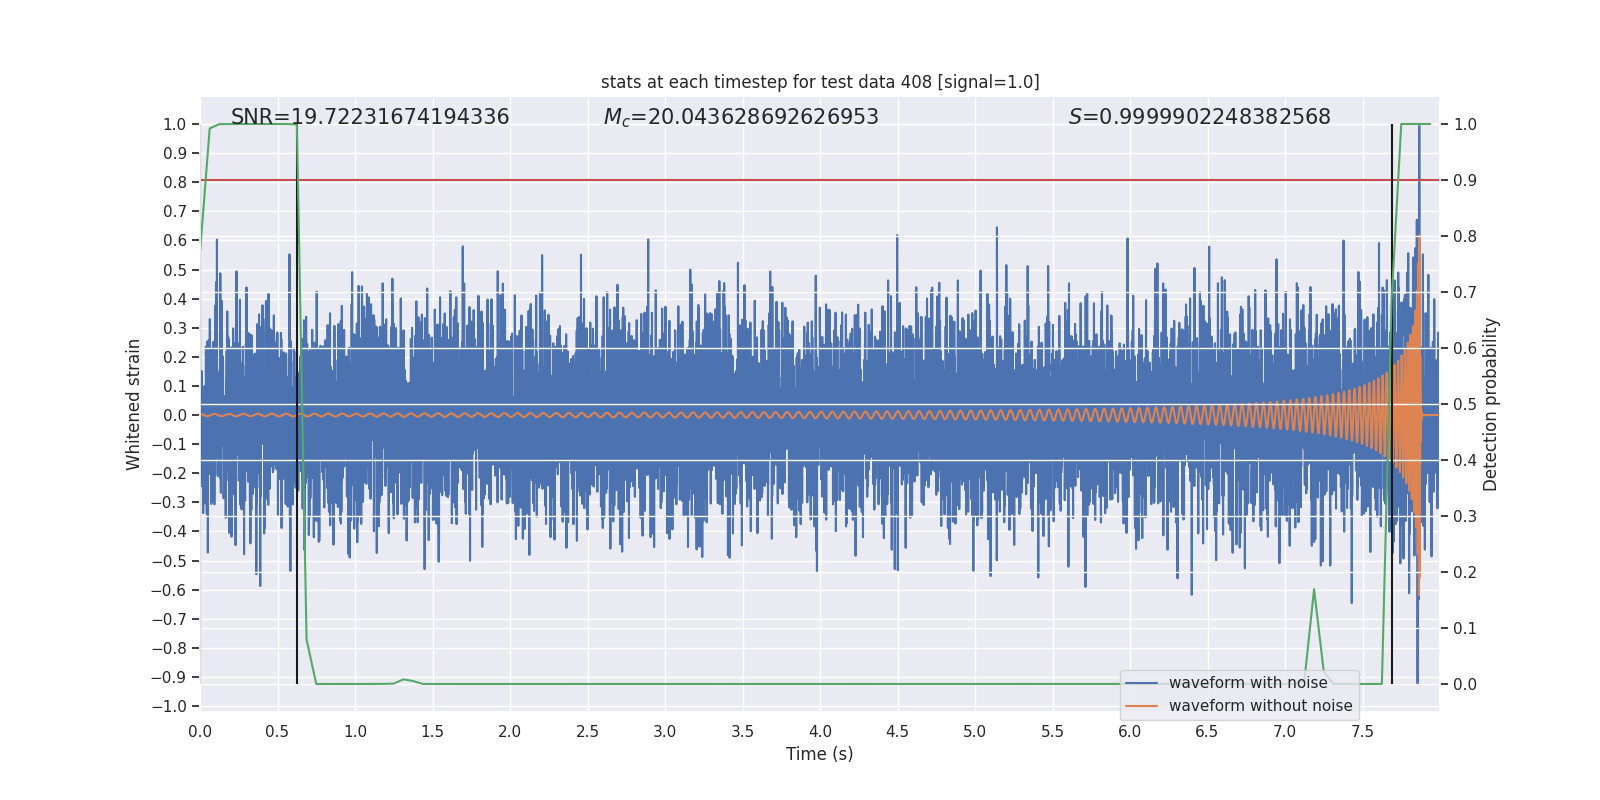
Task: Click the plot title about test data 408
Action: [x=820, y=82]
